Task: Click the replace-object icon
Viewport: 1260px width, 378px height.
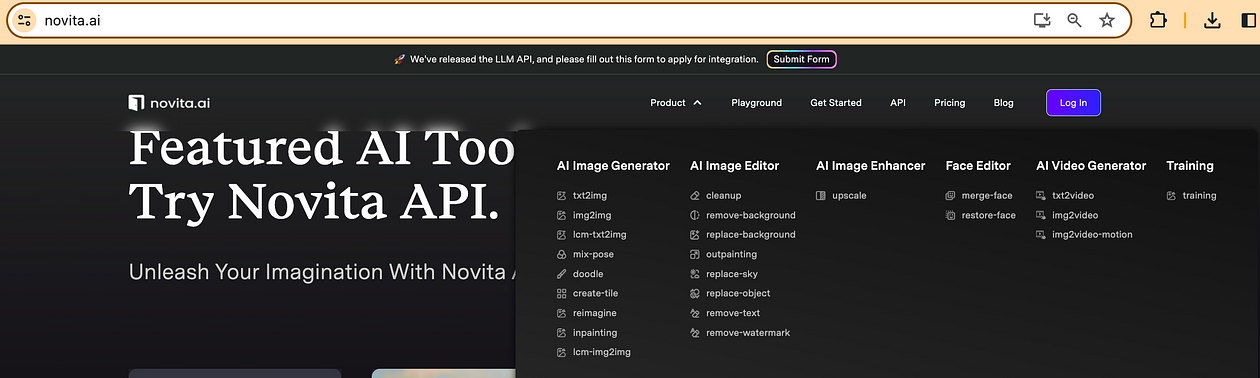Action: [x=695, y=293]
